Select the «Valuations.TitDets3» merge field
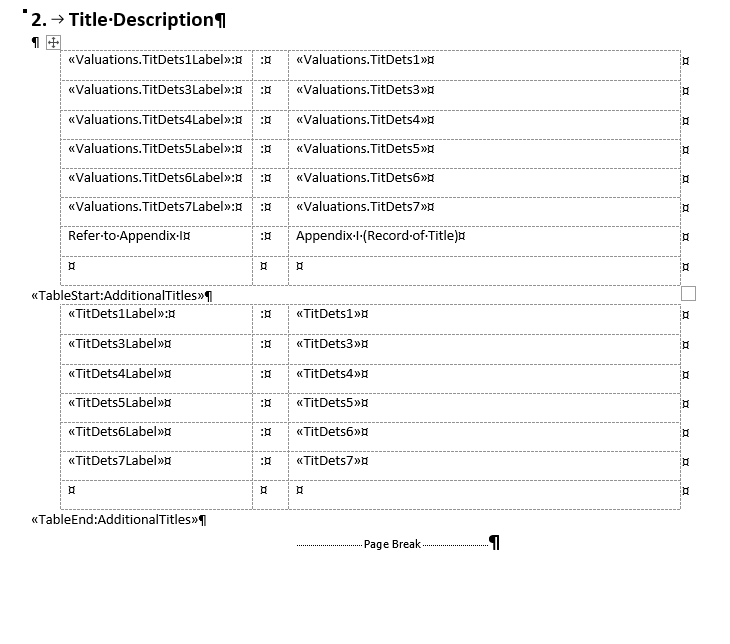Screen dimensions: 730x644 [x=361, y=90]
